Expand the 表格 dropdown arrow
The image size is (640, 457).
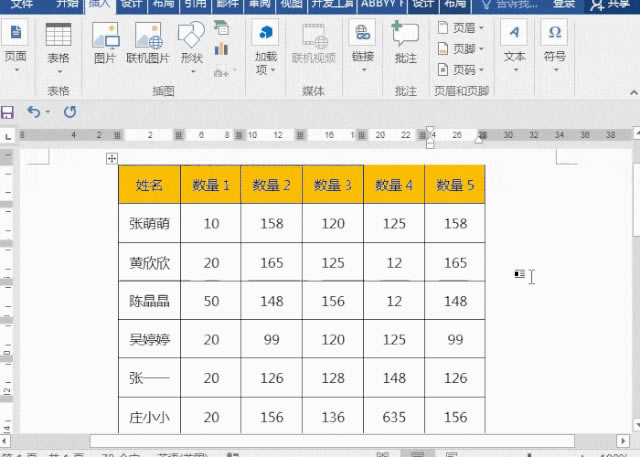pyautogui.click(x=60, y=72)
